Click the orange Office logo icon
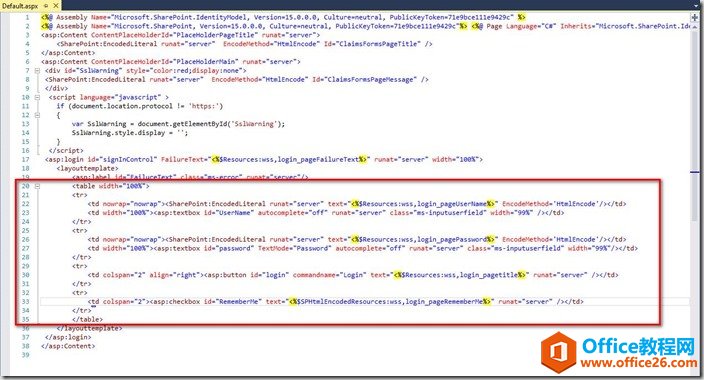The width and height of the screenshot is (704, 380). click(559, 353)
